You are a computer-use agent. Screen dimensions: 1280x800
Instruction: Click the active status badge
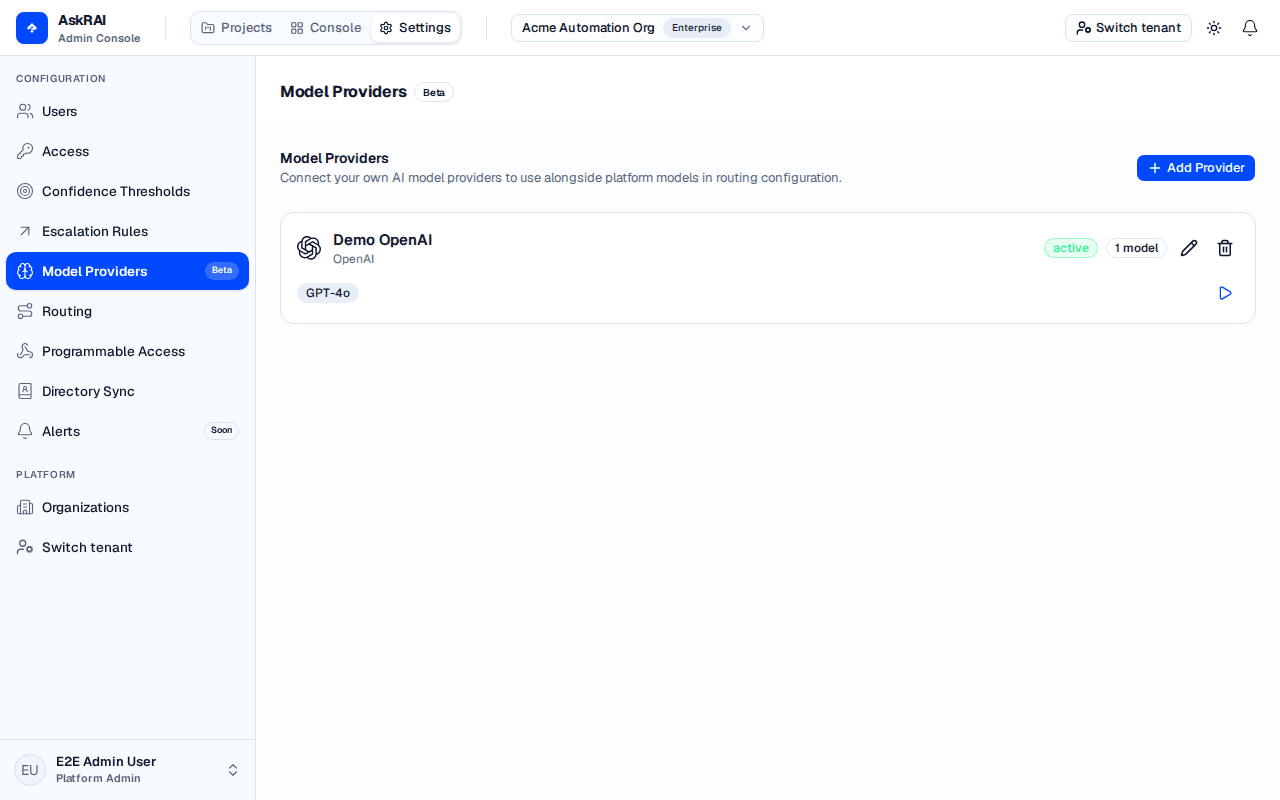(x=1071, y=248)
